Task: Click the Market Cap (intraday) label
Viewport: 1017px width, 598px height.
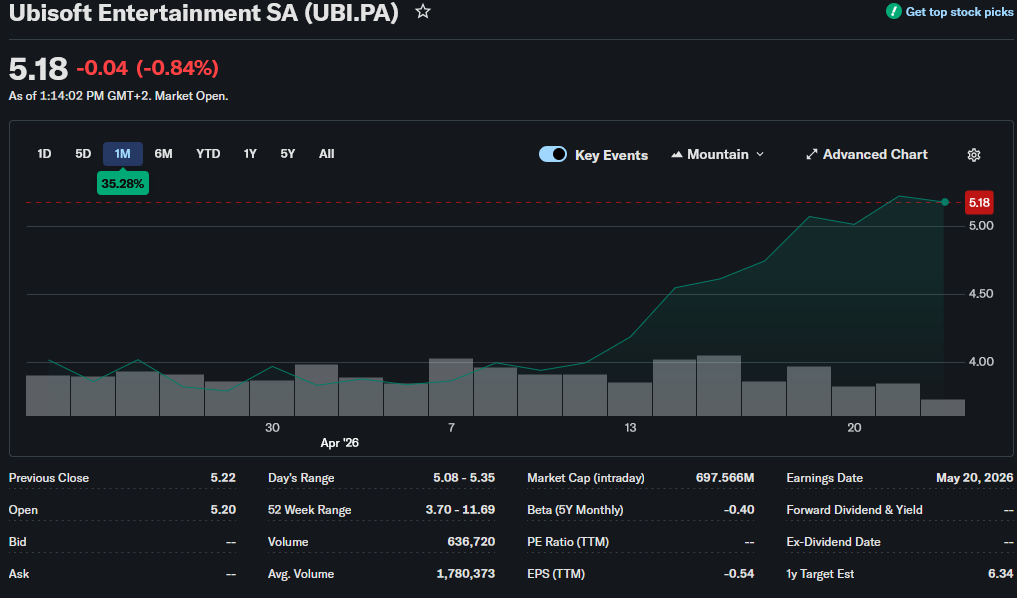Action: [x=586, y=478]
